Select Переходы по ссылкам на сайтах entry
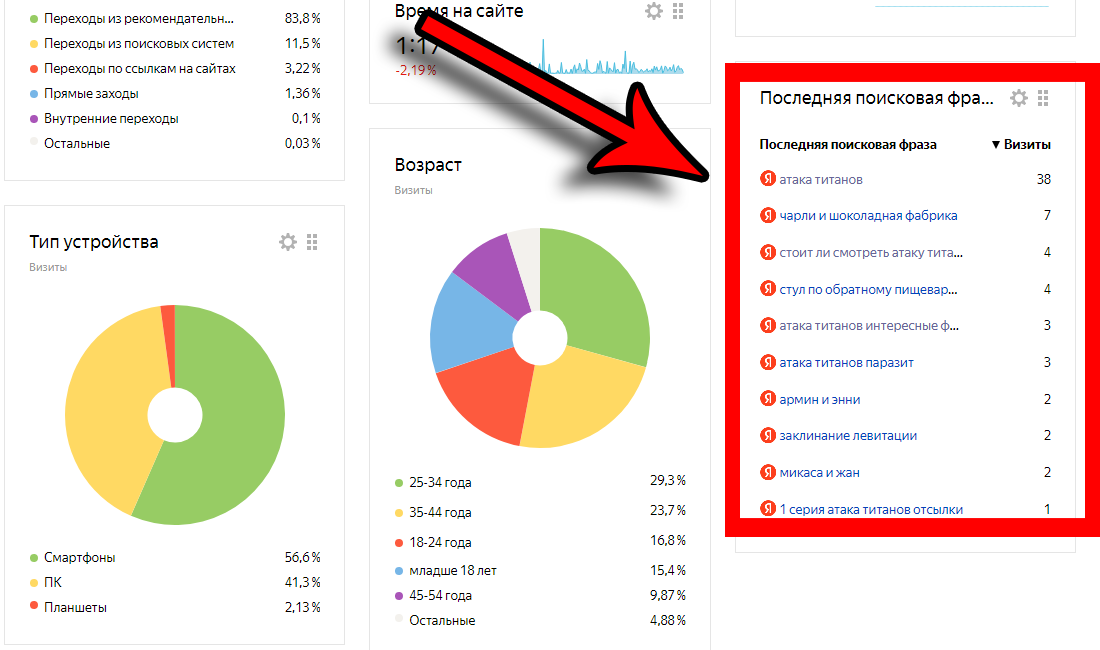Screen dimensions: 1100x650 140,69
